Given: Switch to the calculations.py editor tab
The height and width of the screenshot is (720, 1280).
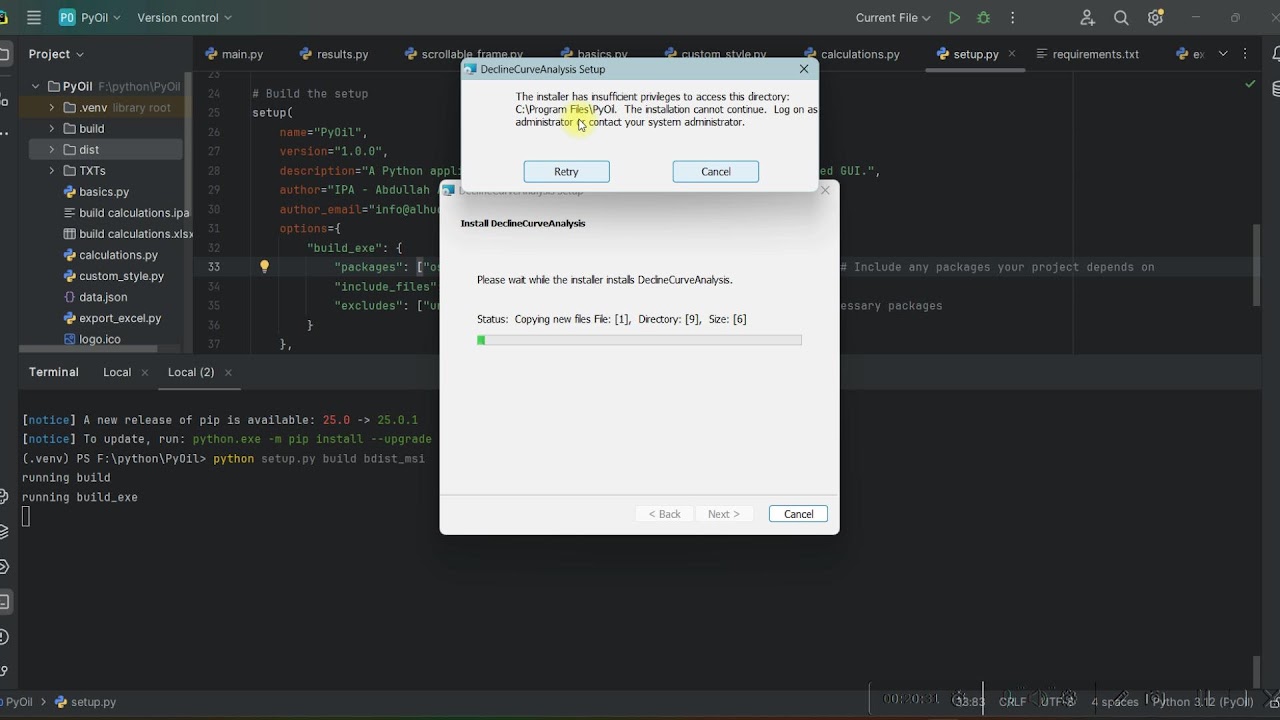Looking at the screenshot, I should (851, 54).
